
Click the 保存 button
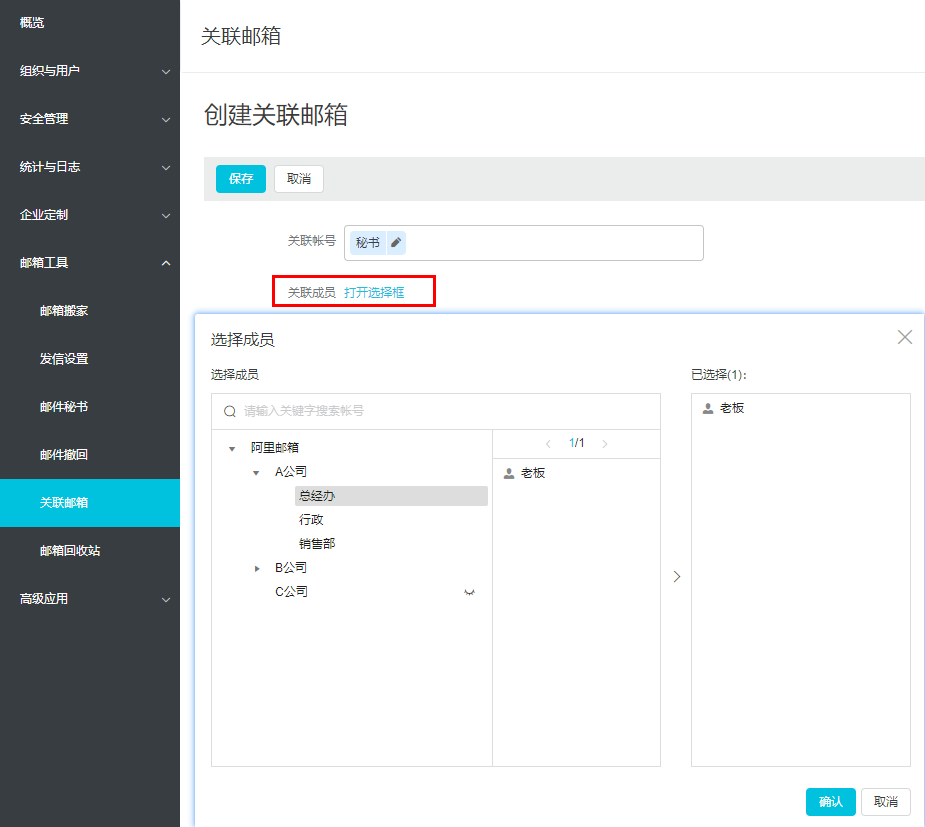click(x=241, y=179)
